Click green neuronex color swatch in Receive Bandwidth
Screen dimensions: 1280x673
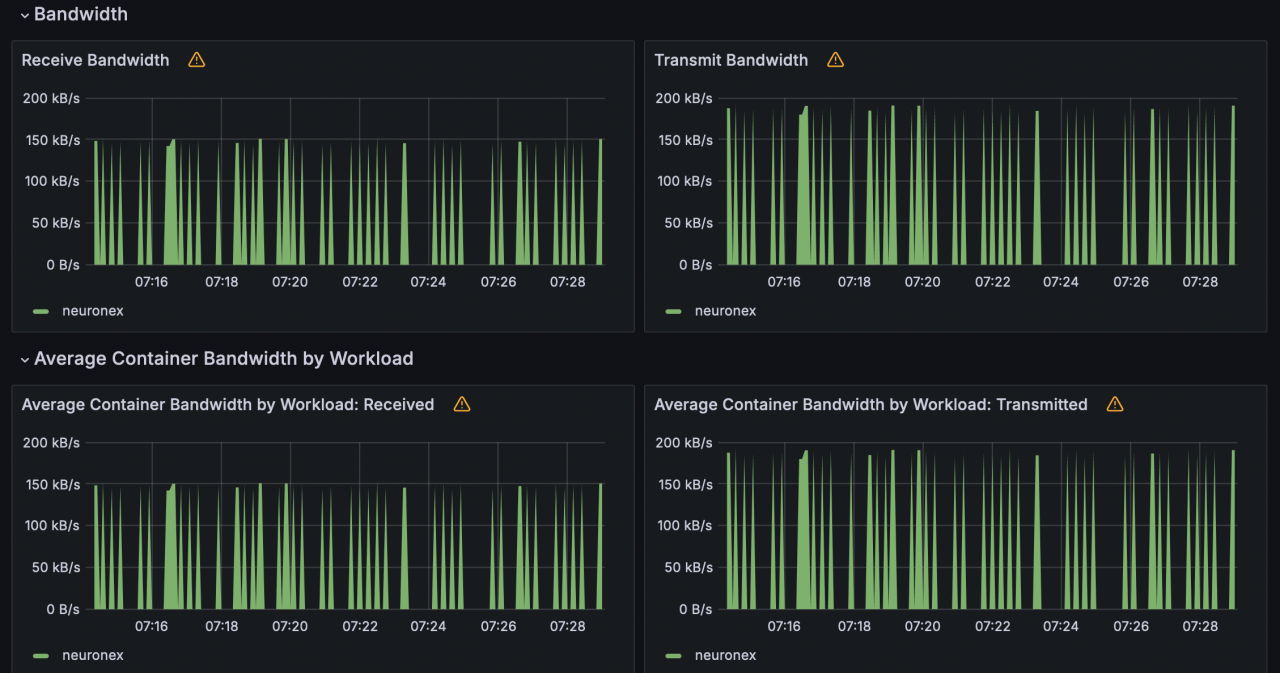(x=41, y=311)
